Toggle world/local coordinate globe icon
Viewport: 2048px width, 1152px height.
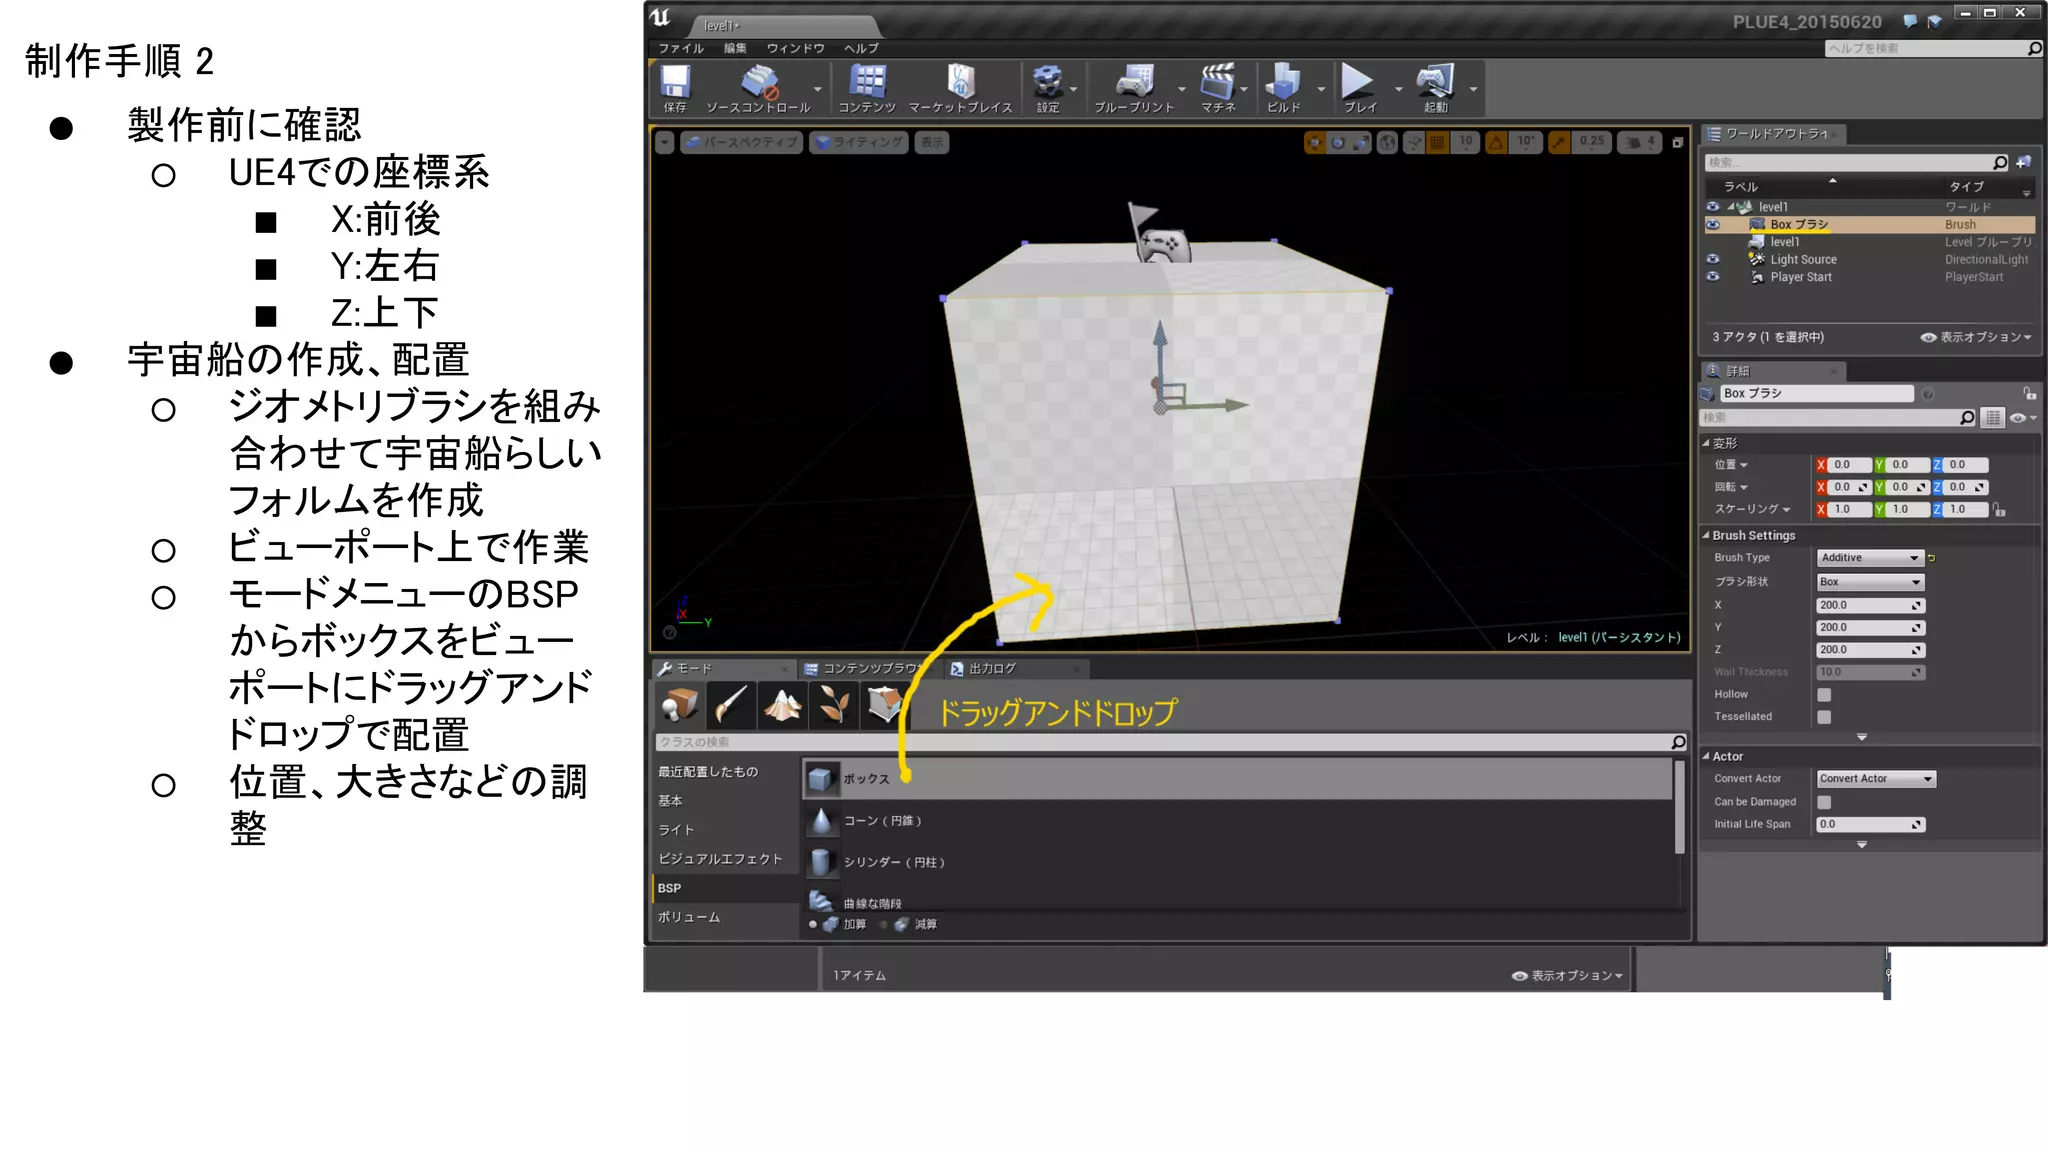point(1387,142)
